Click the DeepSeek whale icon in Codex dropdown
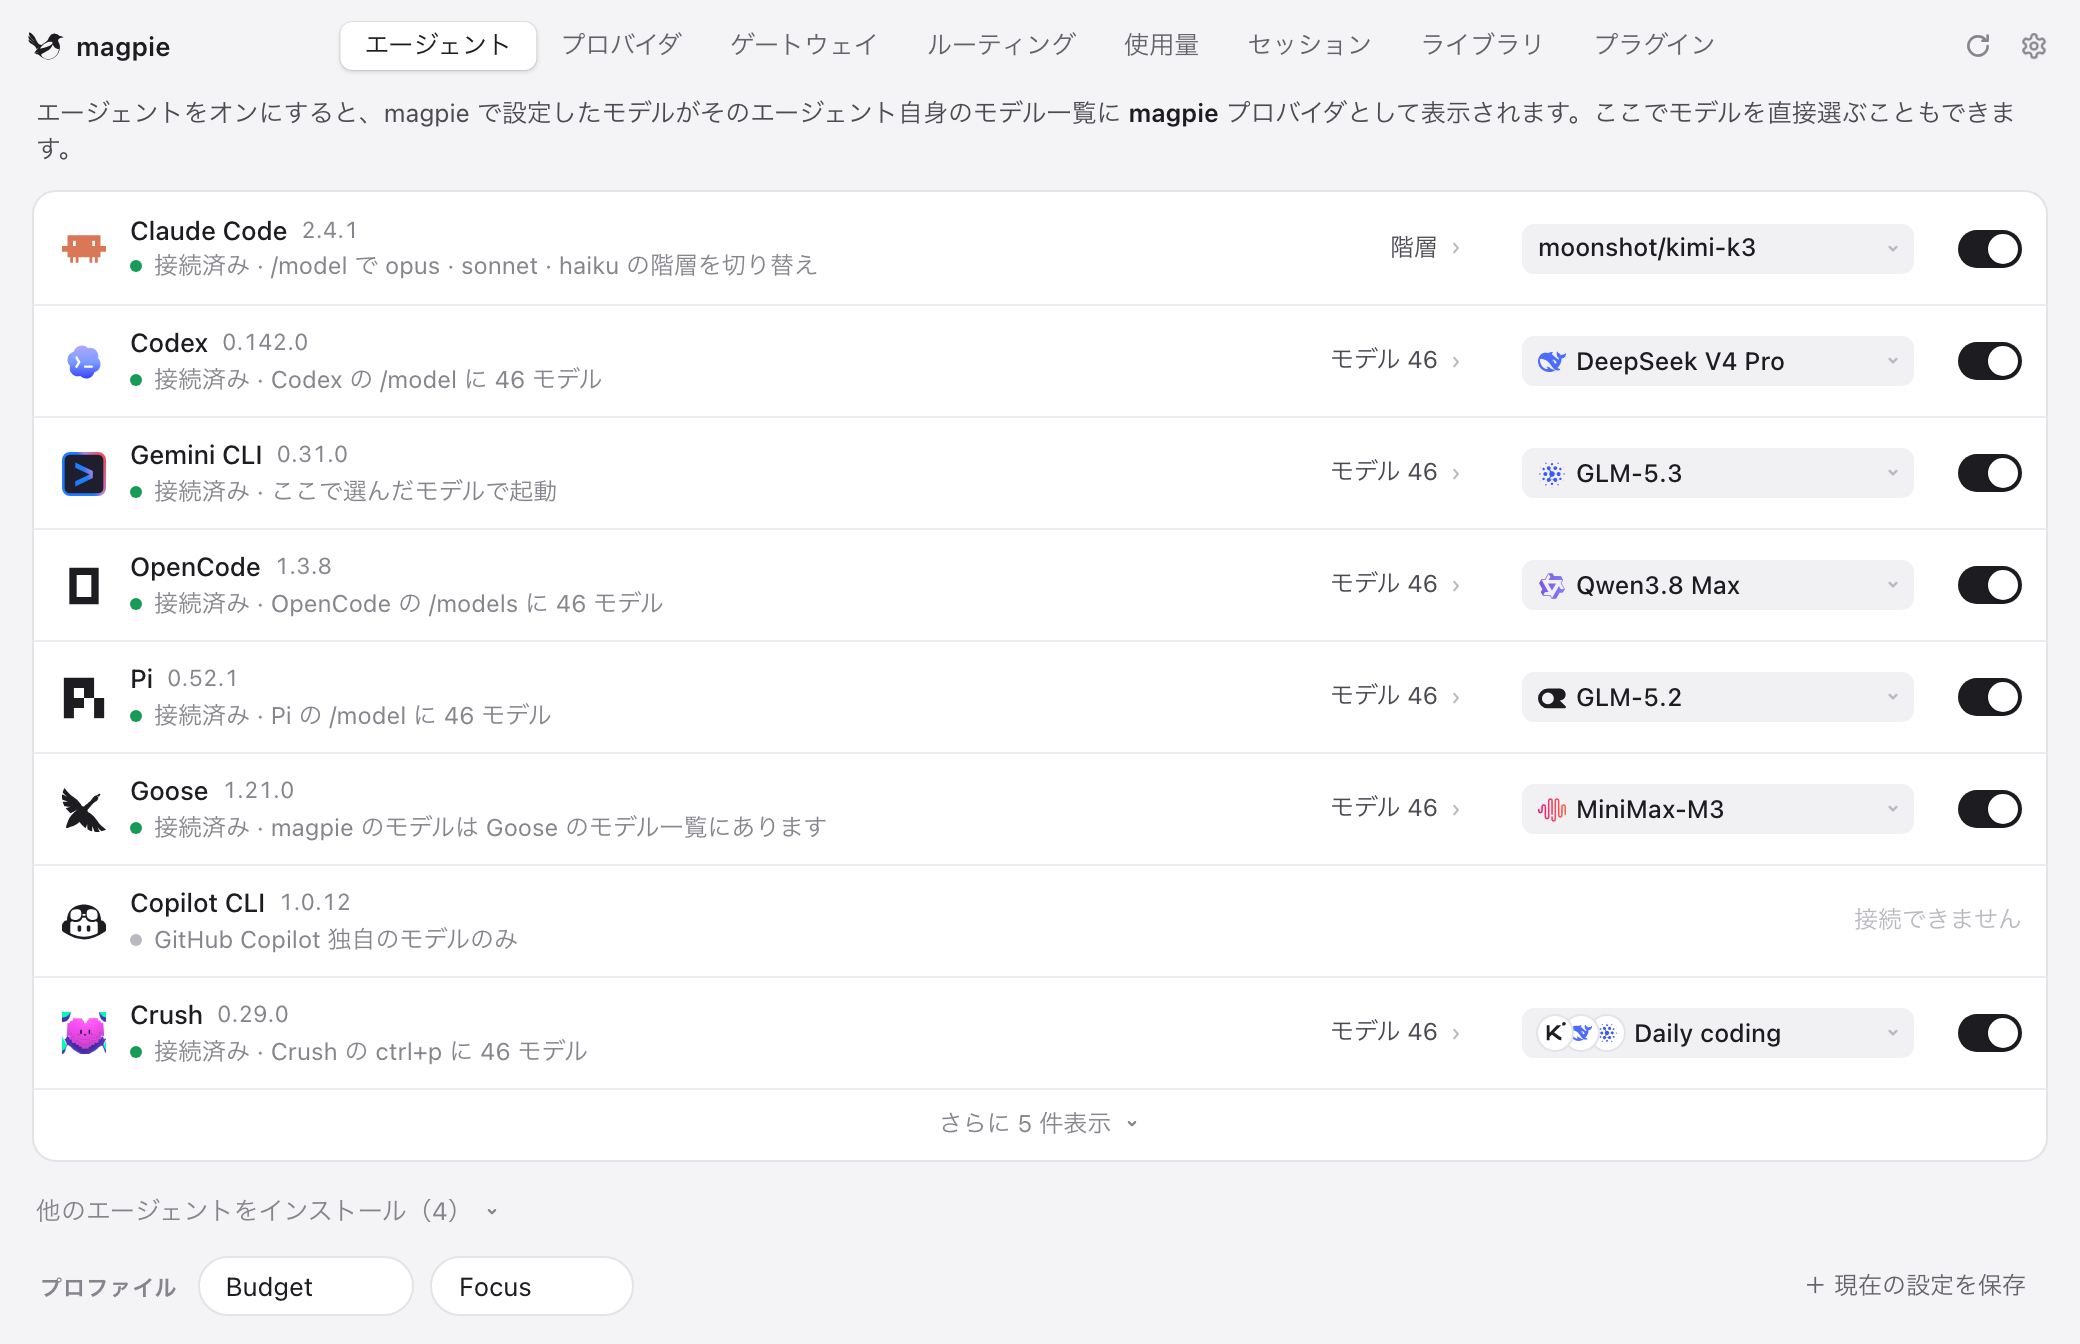Screen dimensions: 2080x1344 1551,361
